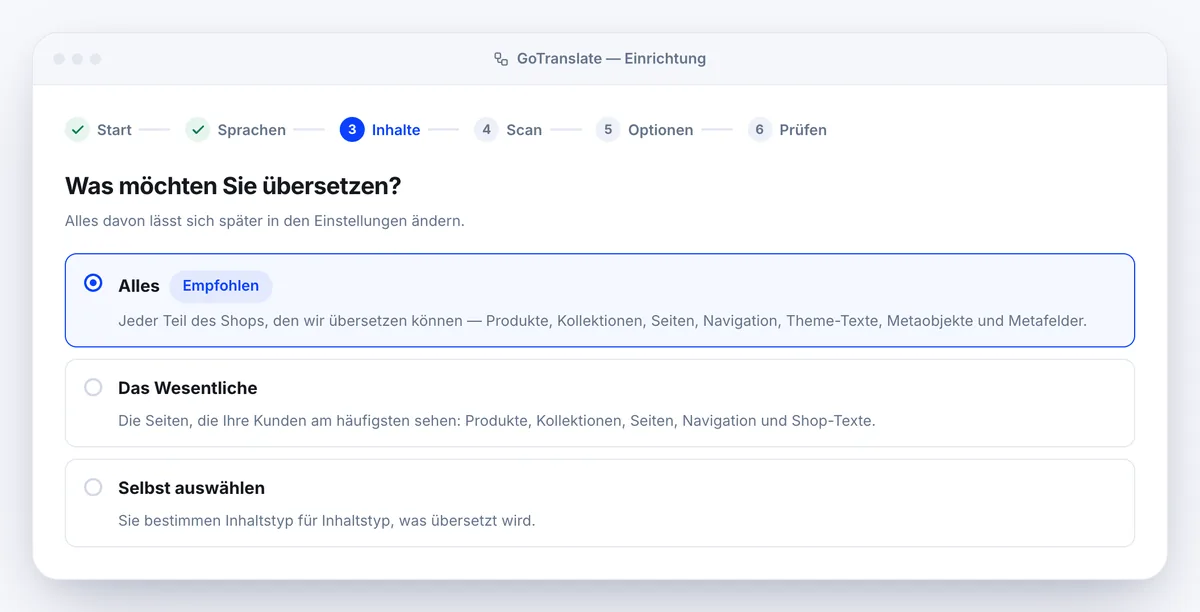
Task: Click the green checkmark icon beside Sprachen
Action: 198,130
